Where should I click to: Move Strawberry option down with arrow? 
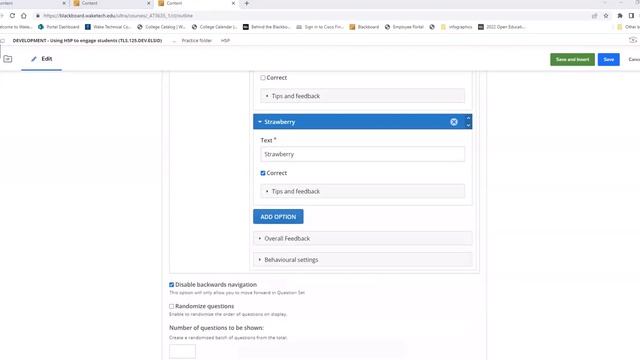[x=468, y=125]
